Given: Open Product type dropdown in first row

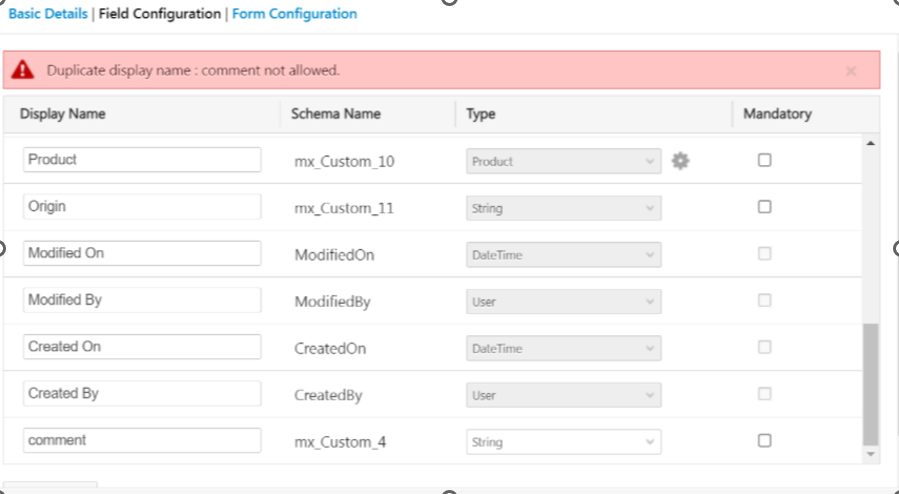Looking at the screenshot, I should [x=563, y=161].
